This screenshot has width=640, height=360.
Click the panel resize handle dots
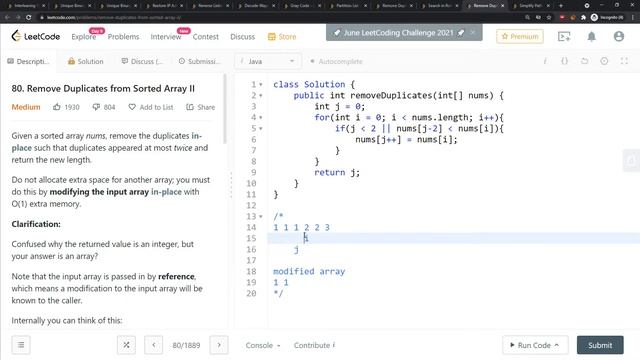tap(231, 184)
